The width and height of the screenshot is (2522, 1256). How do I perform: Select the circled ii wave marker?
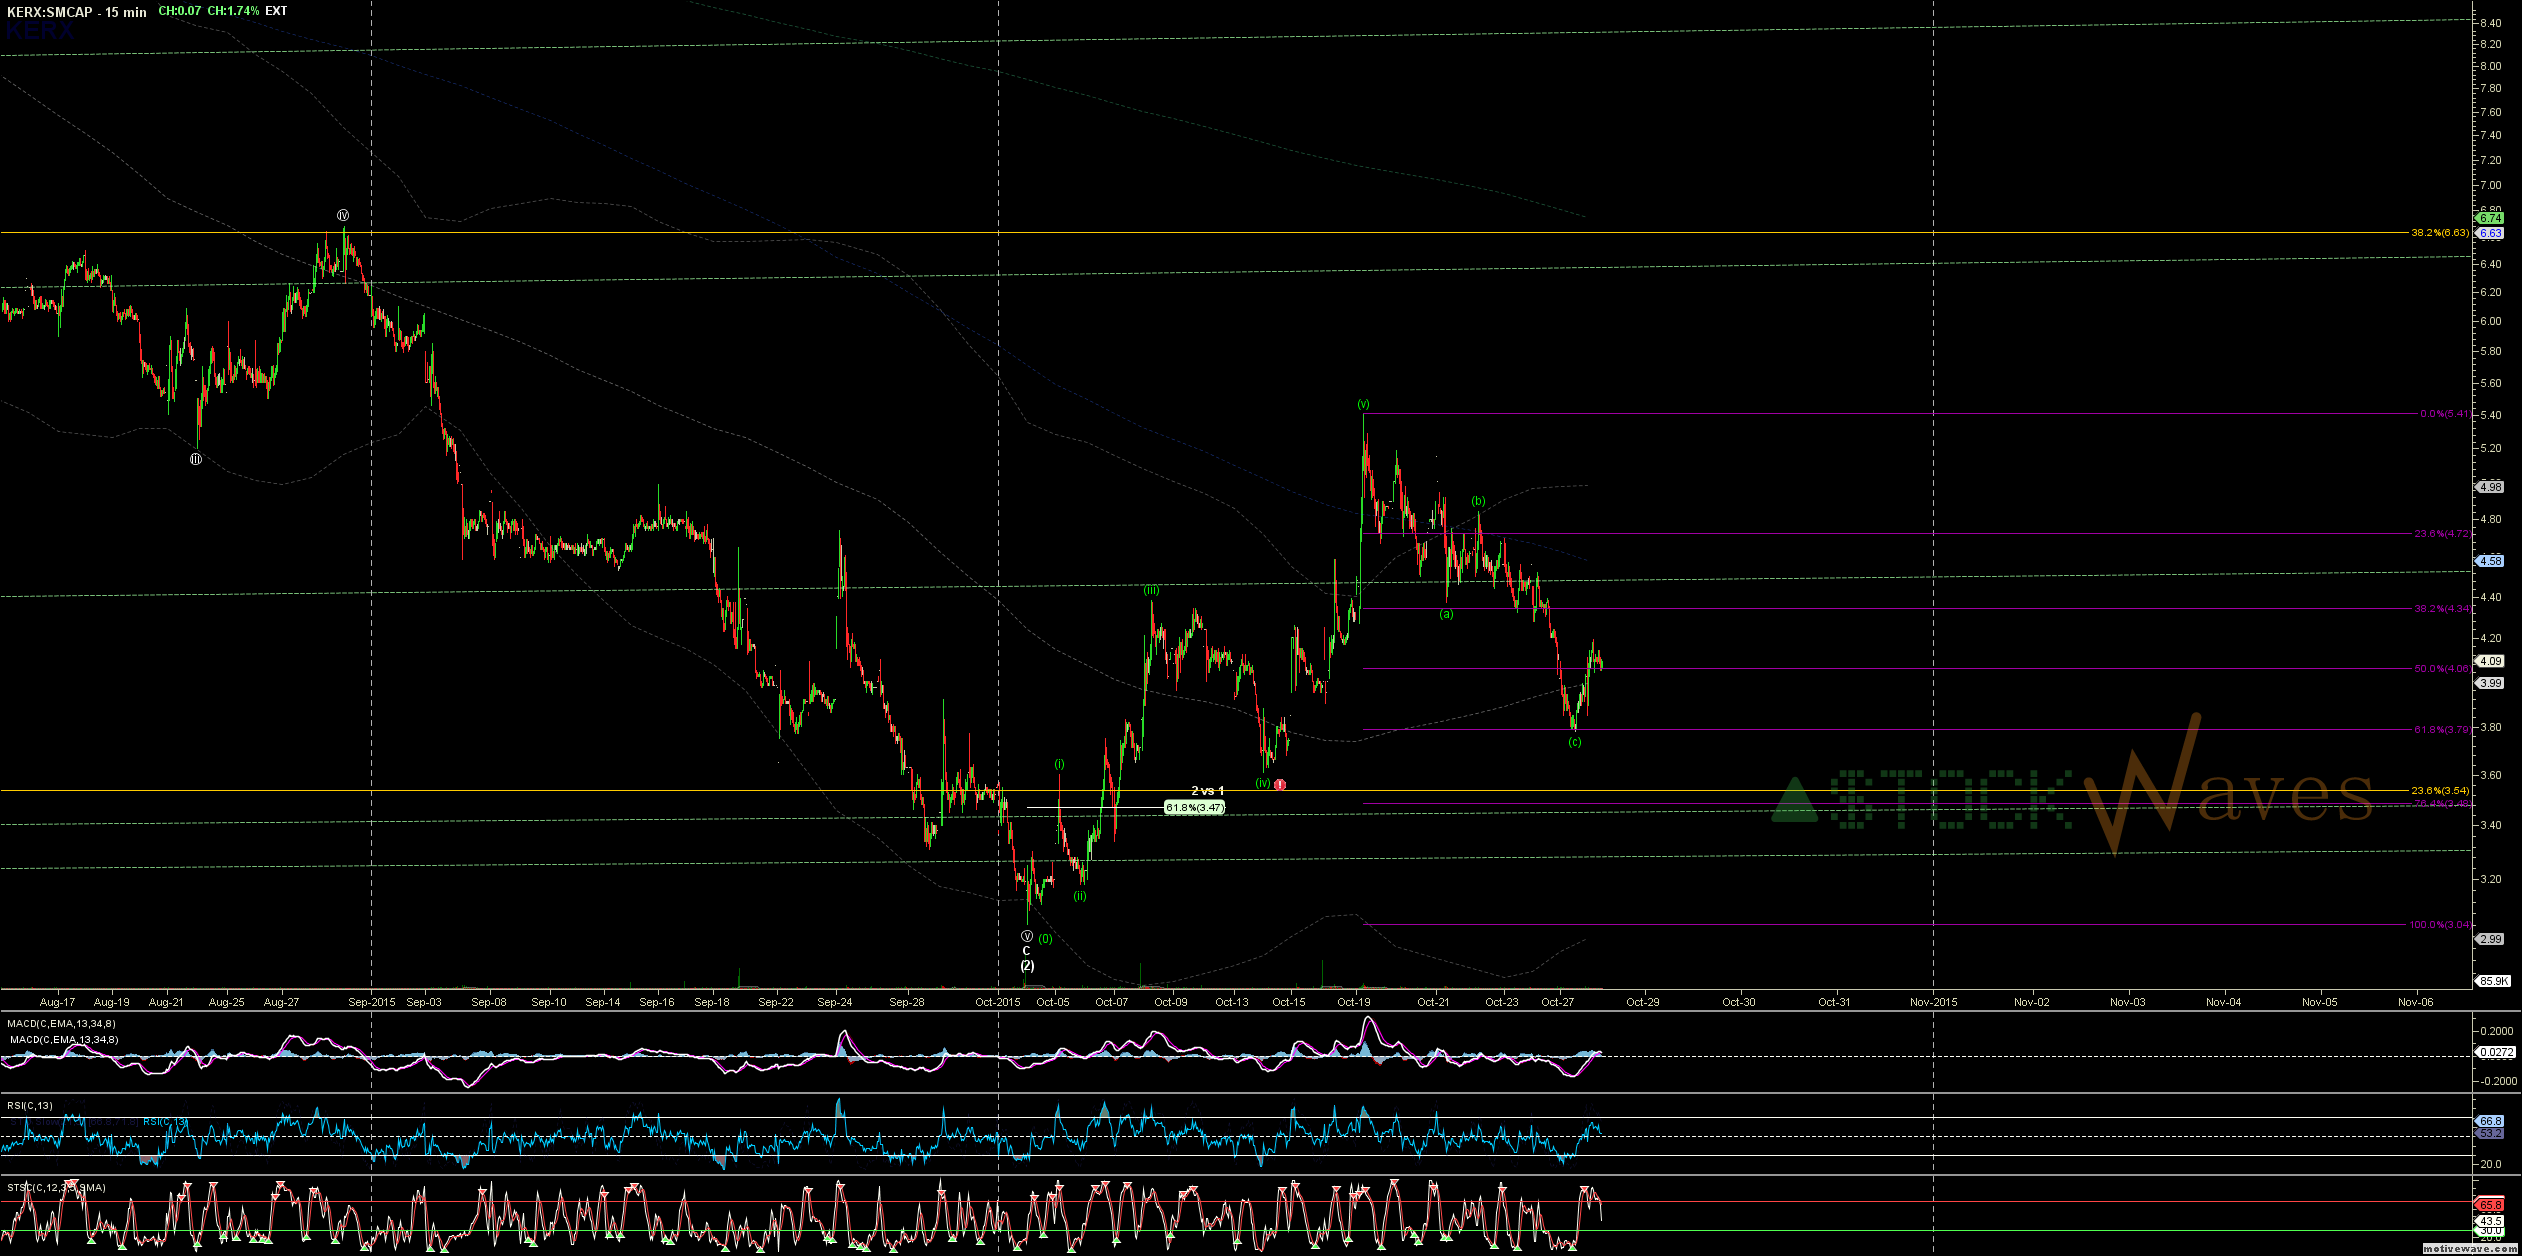[x=196, y=459]
